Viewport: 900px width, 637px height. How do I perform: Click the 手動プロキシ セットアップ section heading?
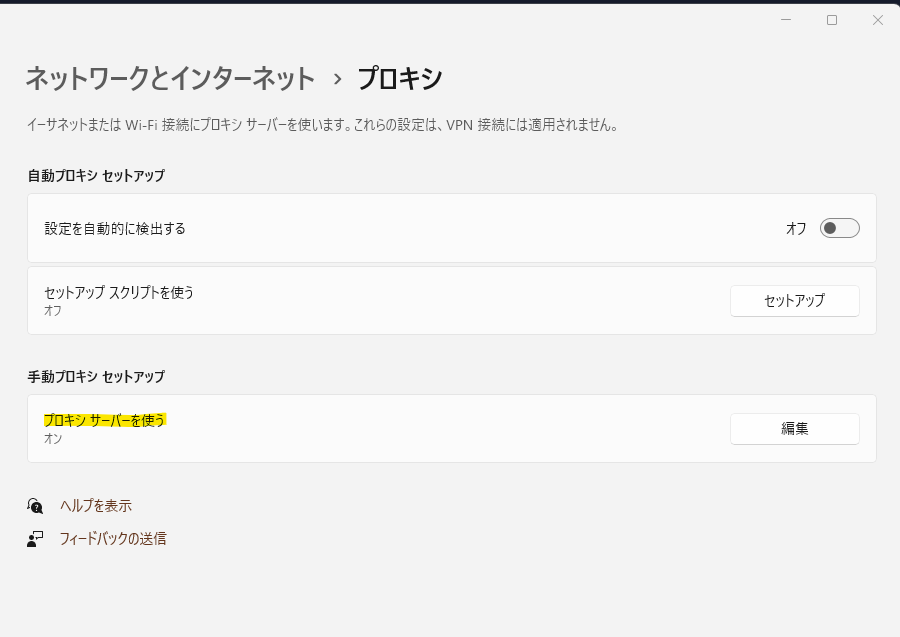pyautogui.click(x=96, y=377)
